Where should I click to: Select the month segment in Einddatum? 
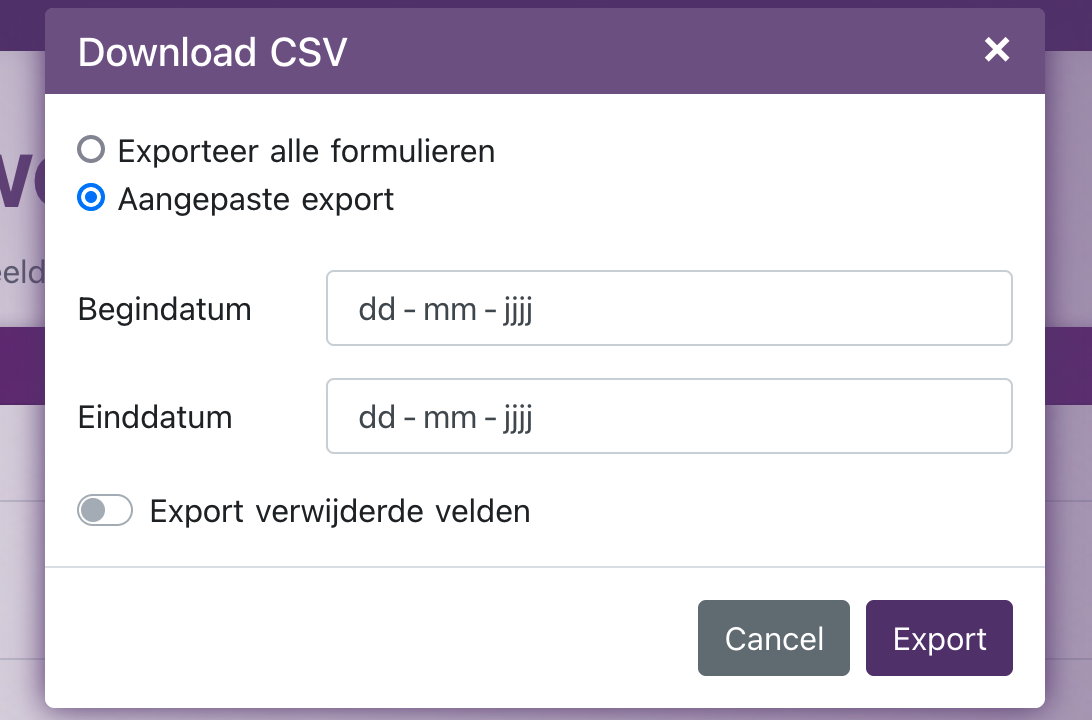point(449,416)
